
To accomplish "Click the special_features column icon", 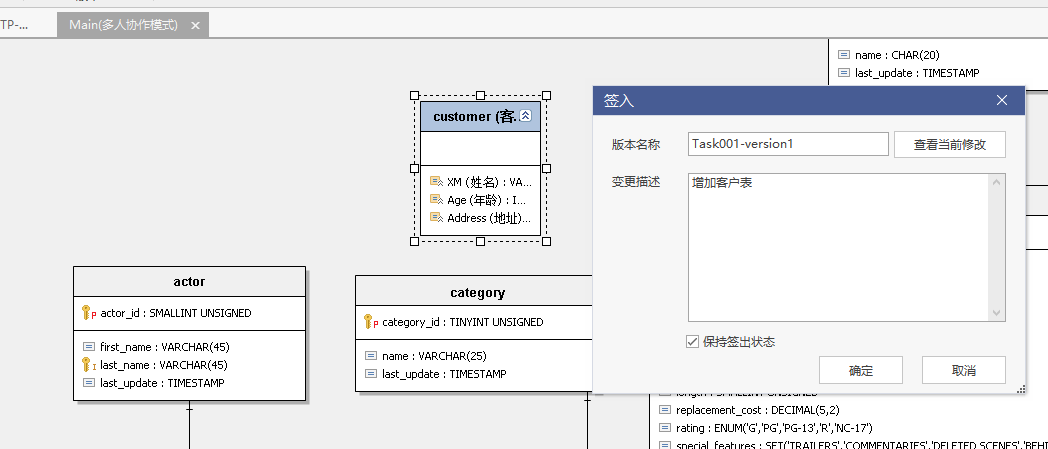I will point(664,445).
